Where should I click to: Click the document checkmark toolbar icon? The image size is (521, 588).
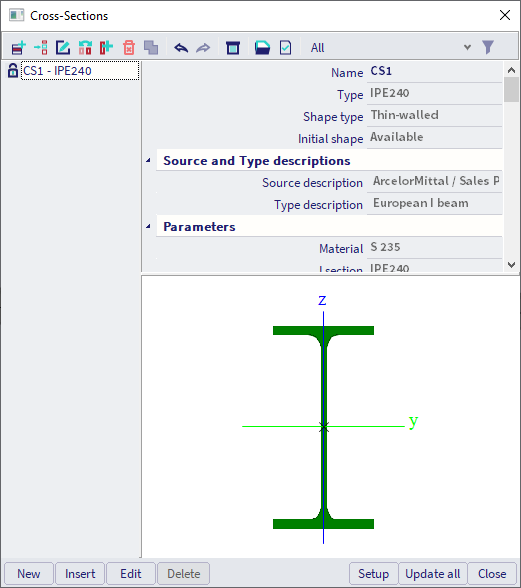coord(285,48)
